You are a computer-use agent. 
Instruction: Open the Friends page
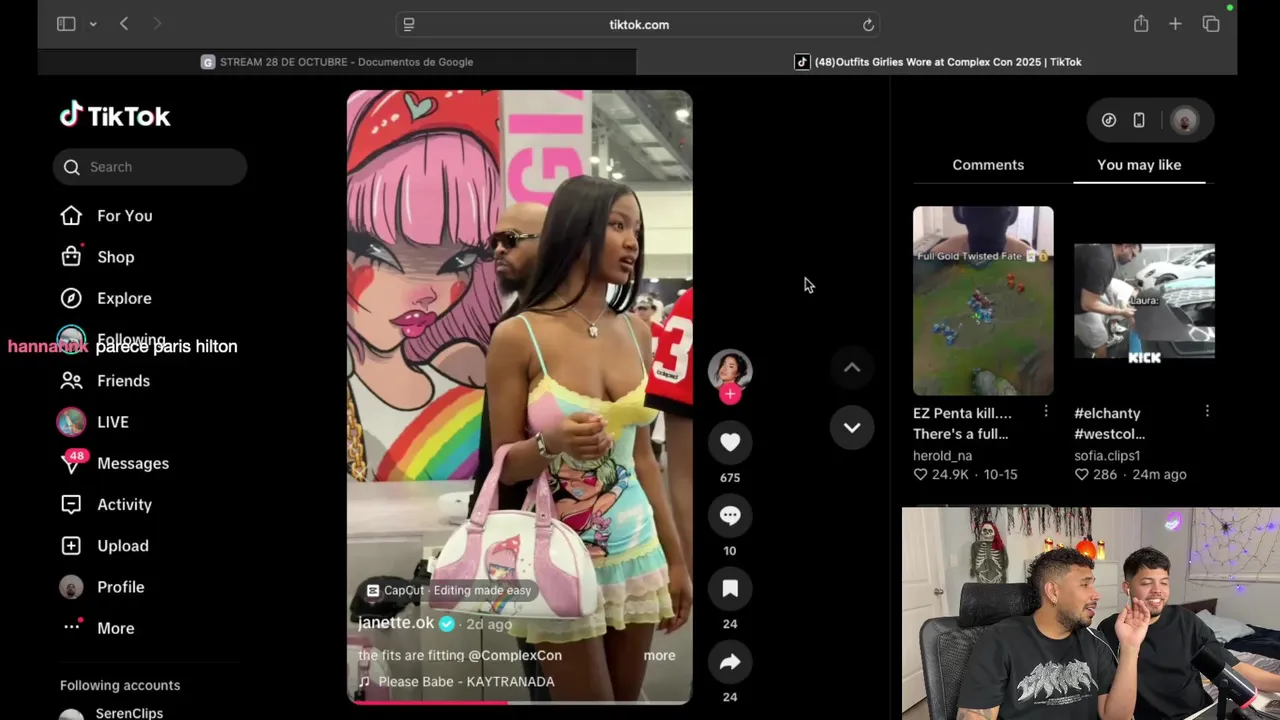123,381
